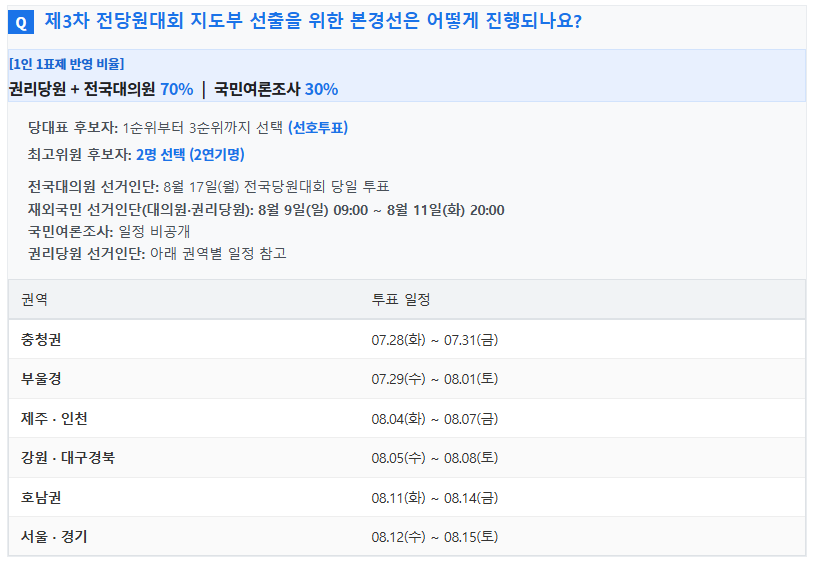Click the blue Q icon

(x=21, y=22)
